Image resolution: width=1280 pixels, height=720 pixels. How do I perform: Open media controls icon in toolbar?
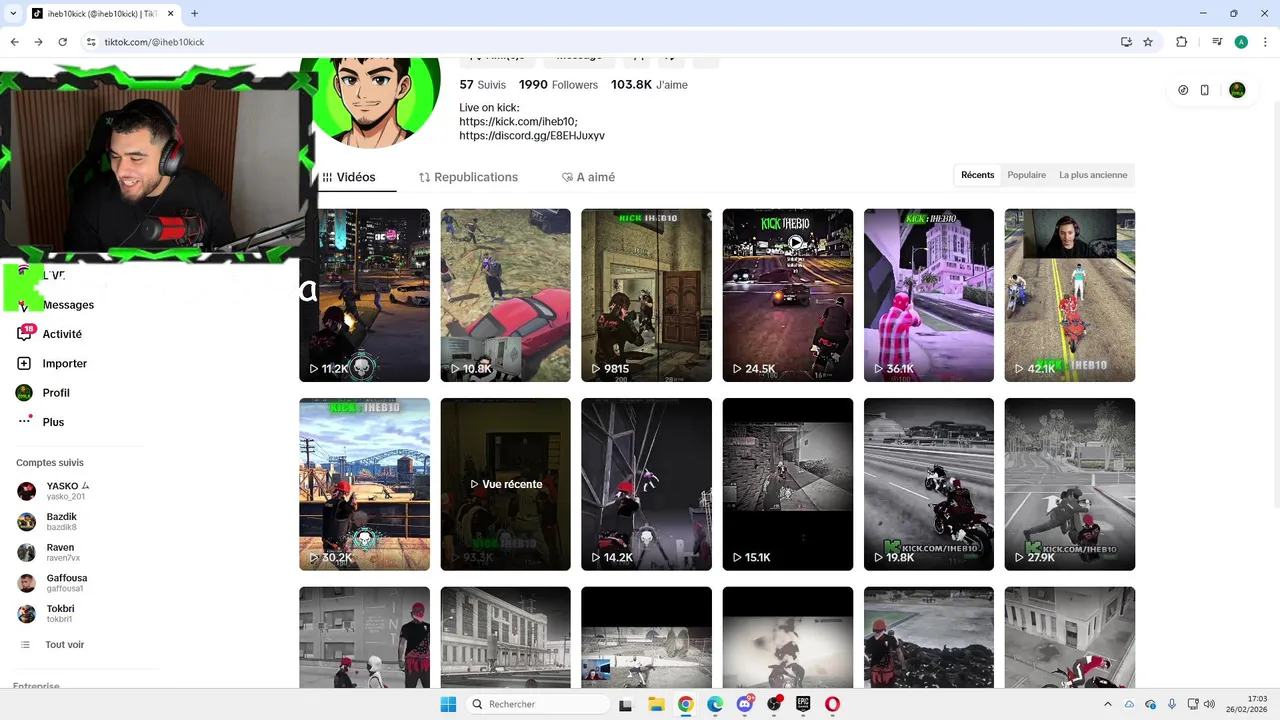click(x=1217, y=42)
